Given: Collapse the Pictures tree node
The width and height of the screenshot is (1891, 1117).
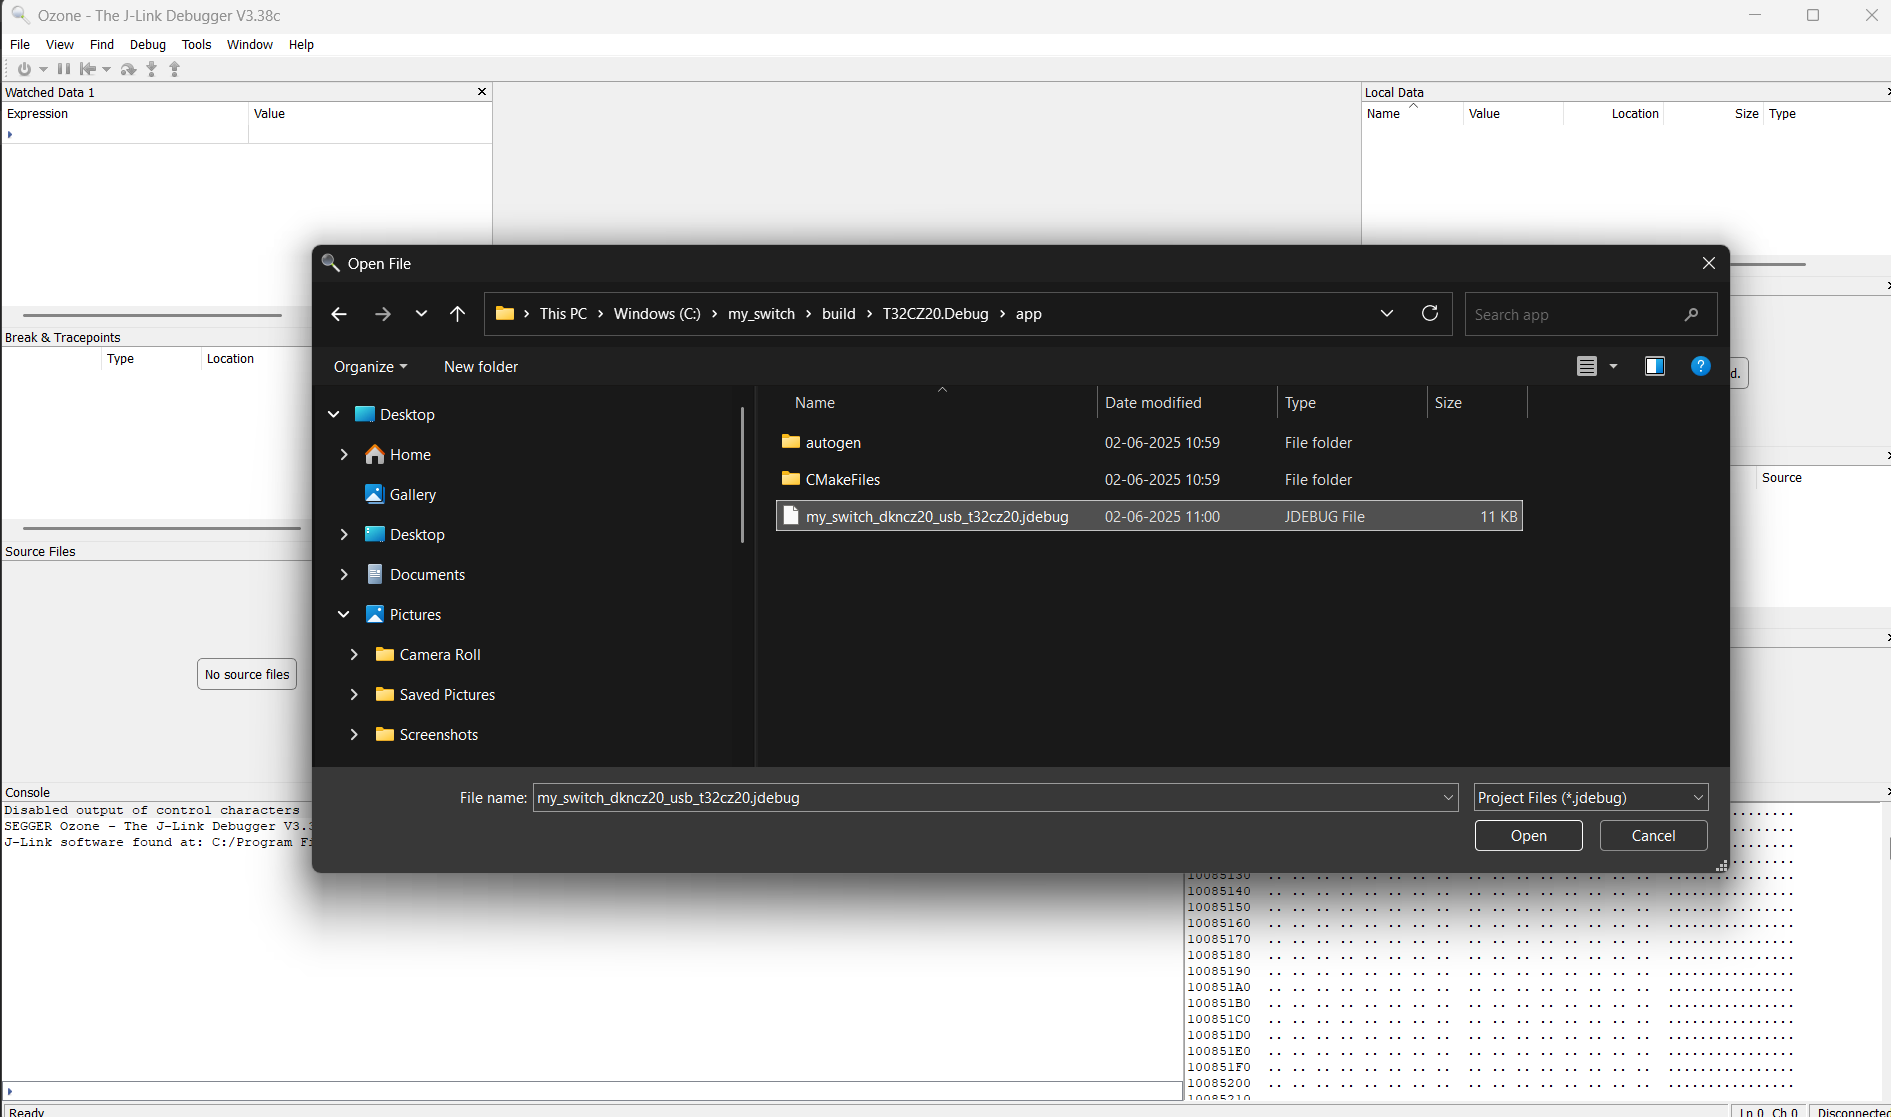Looking at the screenshot, I should click(344, 614).
